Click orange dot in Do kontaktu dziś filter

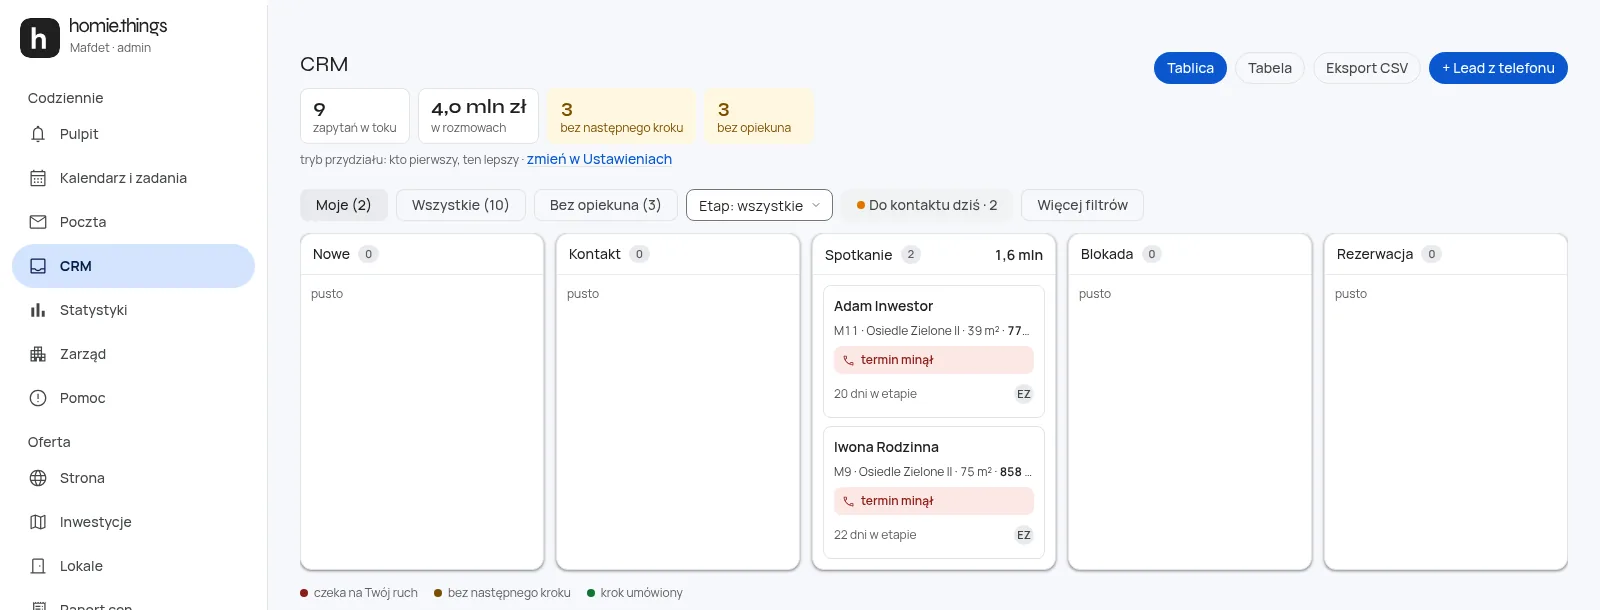861,205
